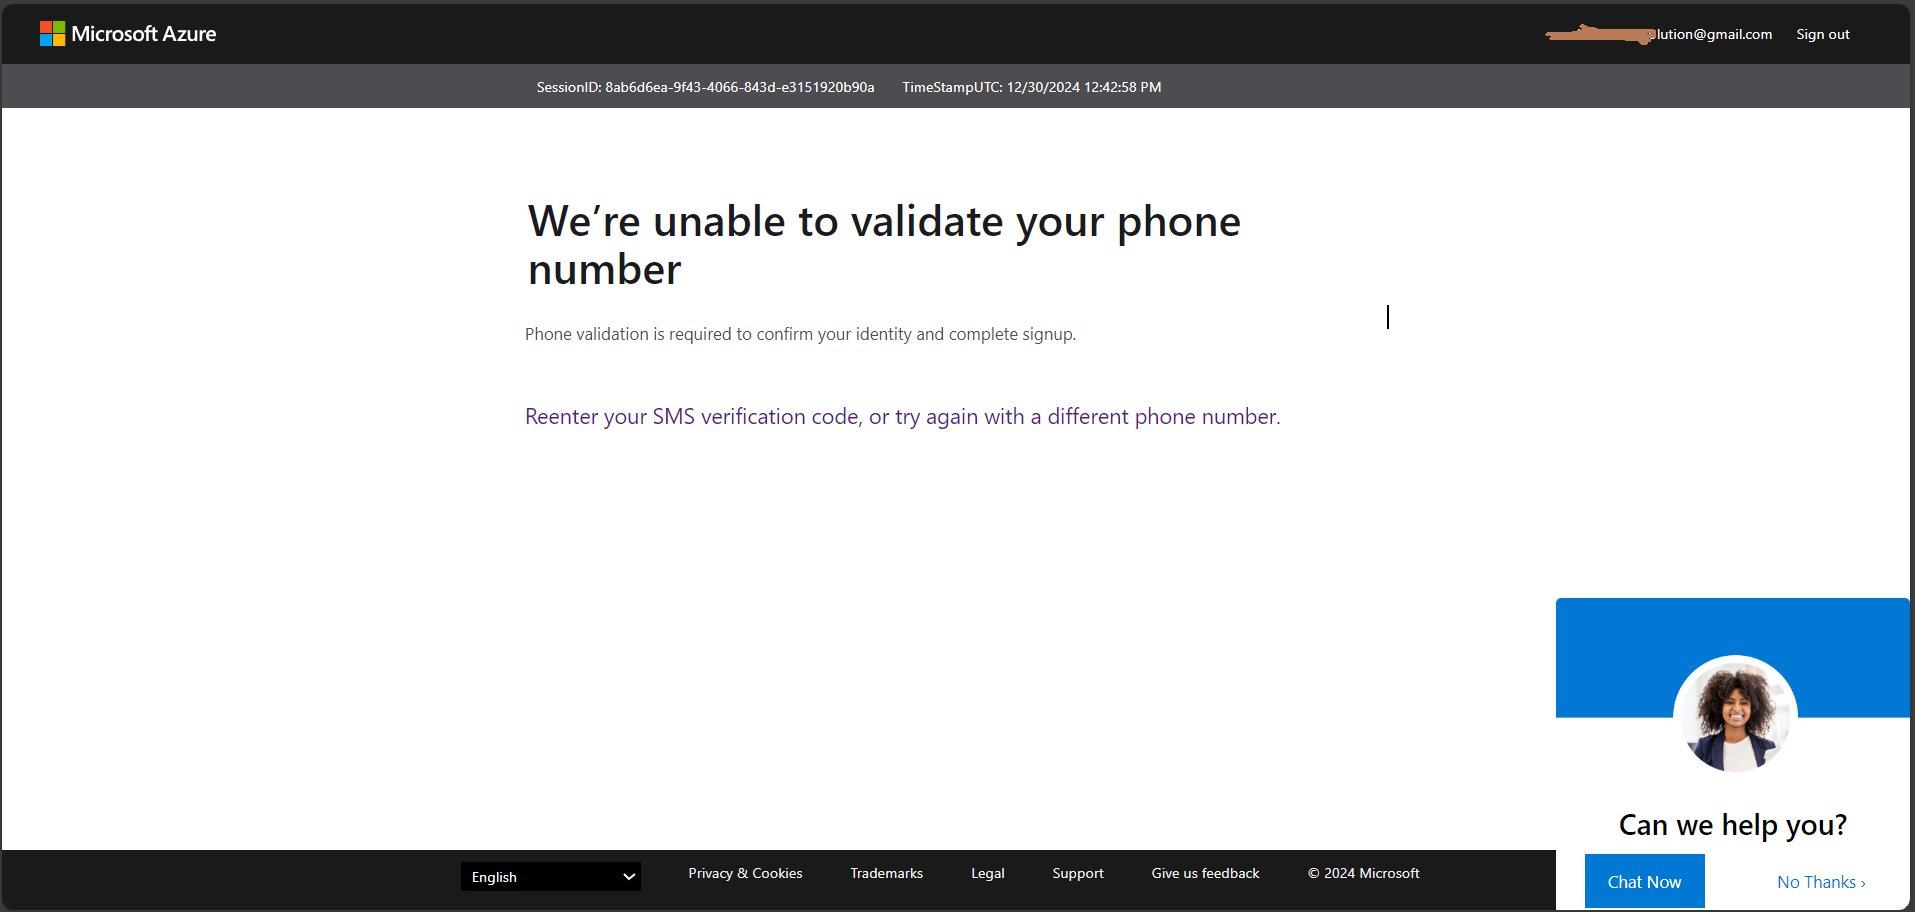Open the Support page
This screenshot has height=912, width=1915.
click(x=1077, y=873)
